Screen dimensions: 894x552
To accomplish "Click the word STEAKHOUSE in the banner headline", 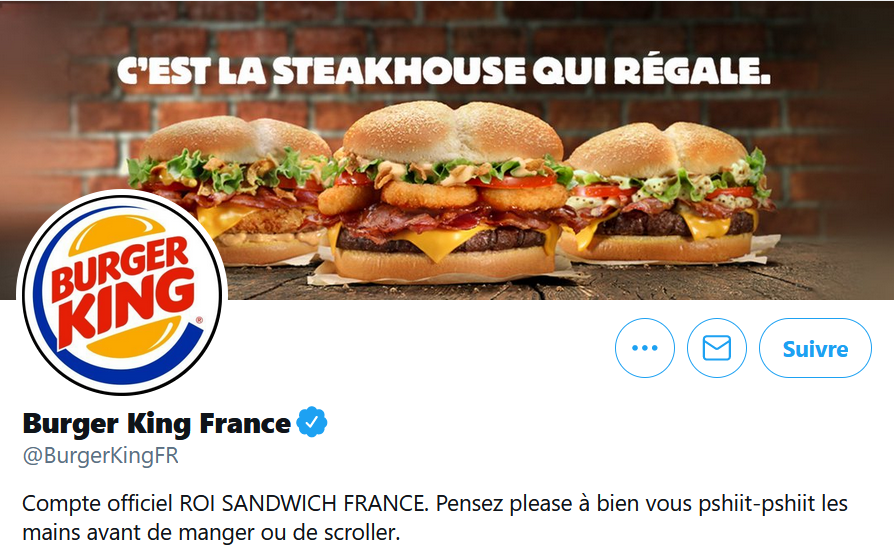I will [397, 71].
